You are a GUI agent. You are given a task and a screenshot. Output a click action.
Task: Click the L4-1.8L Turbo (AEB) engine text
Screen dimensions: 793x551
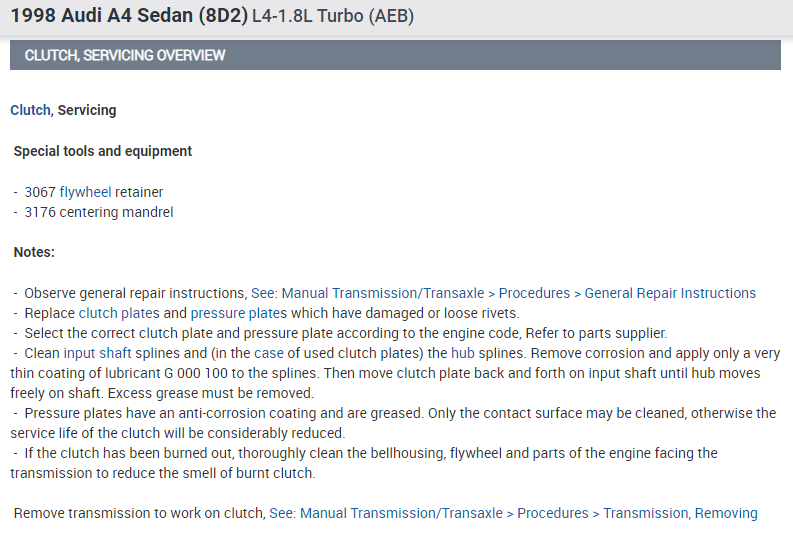pyautogui.click(x=333, y=17)
